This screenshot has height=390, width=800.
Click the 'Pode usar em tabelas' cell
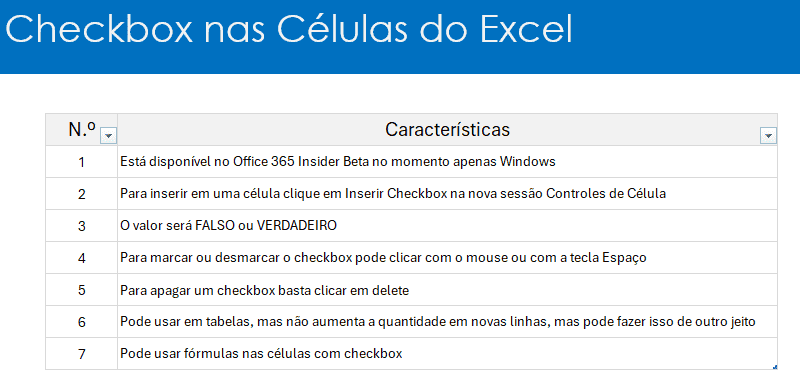tap(447, 322)
